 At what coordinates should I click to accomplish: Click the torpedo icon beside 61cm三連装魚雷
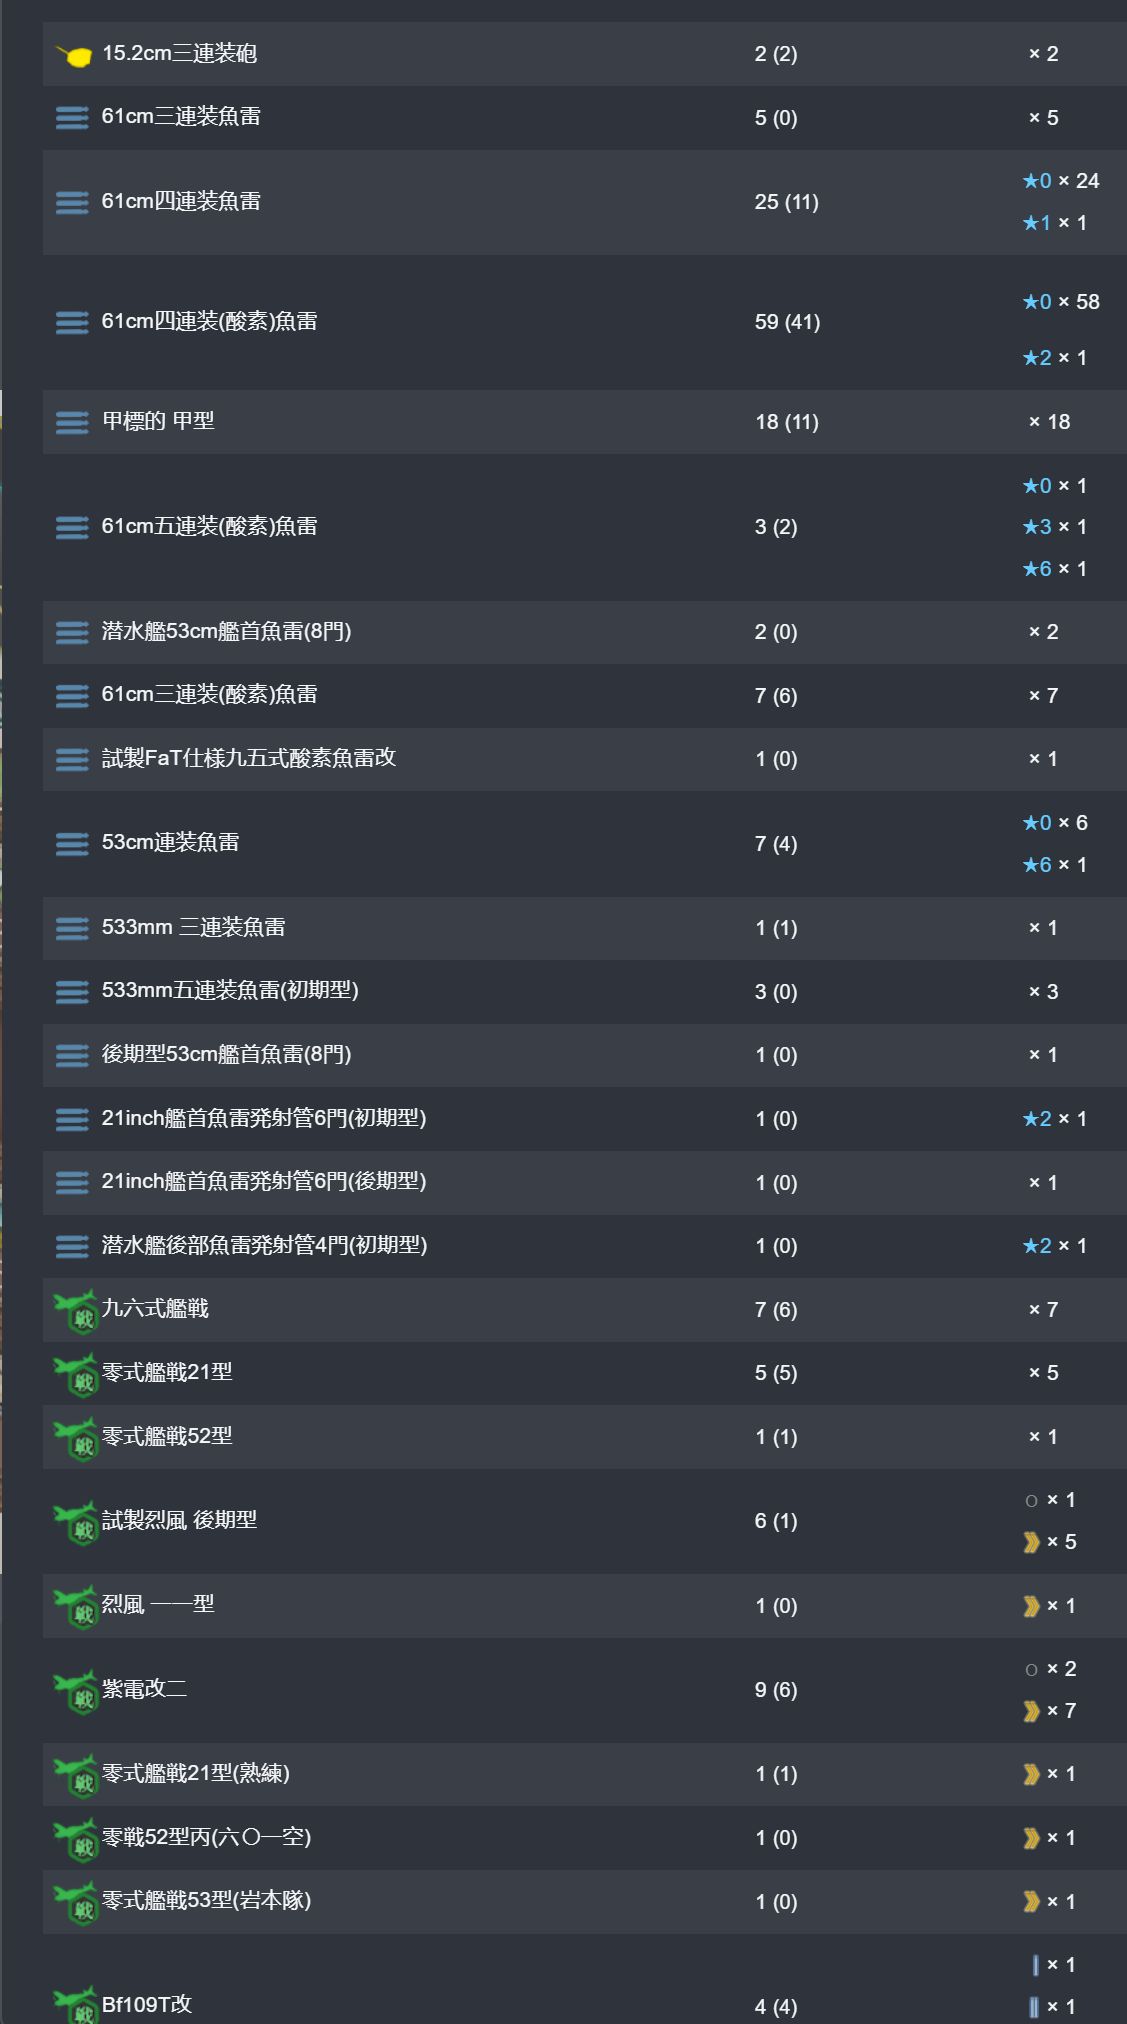tap(72, 118)
